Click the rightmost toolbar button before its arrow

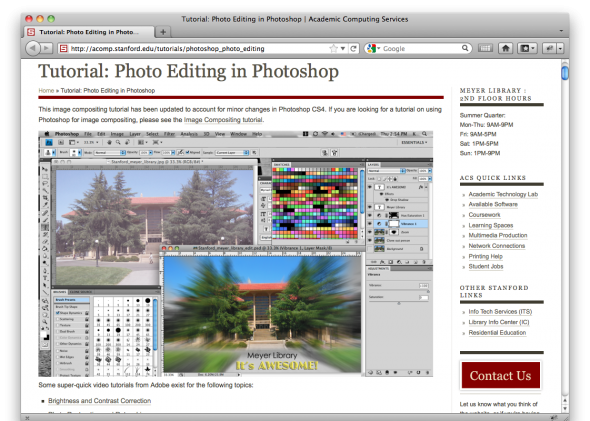click(x=550, y=48)
